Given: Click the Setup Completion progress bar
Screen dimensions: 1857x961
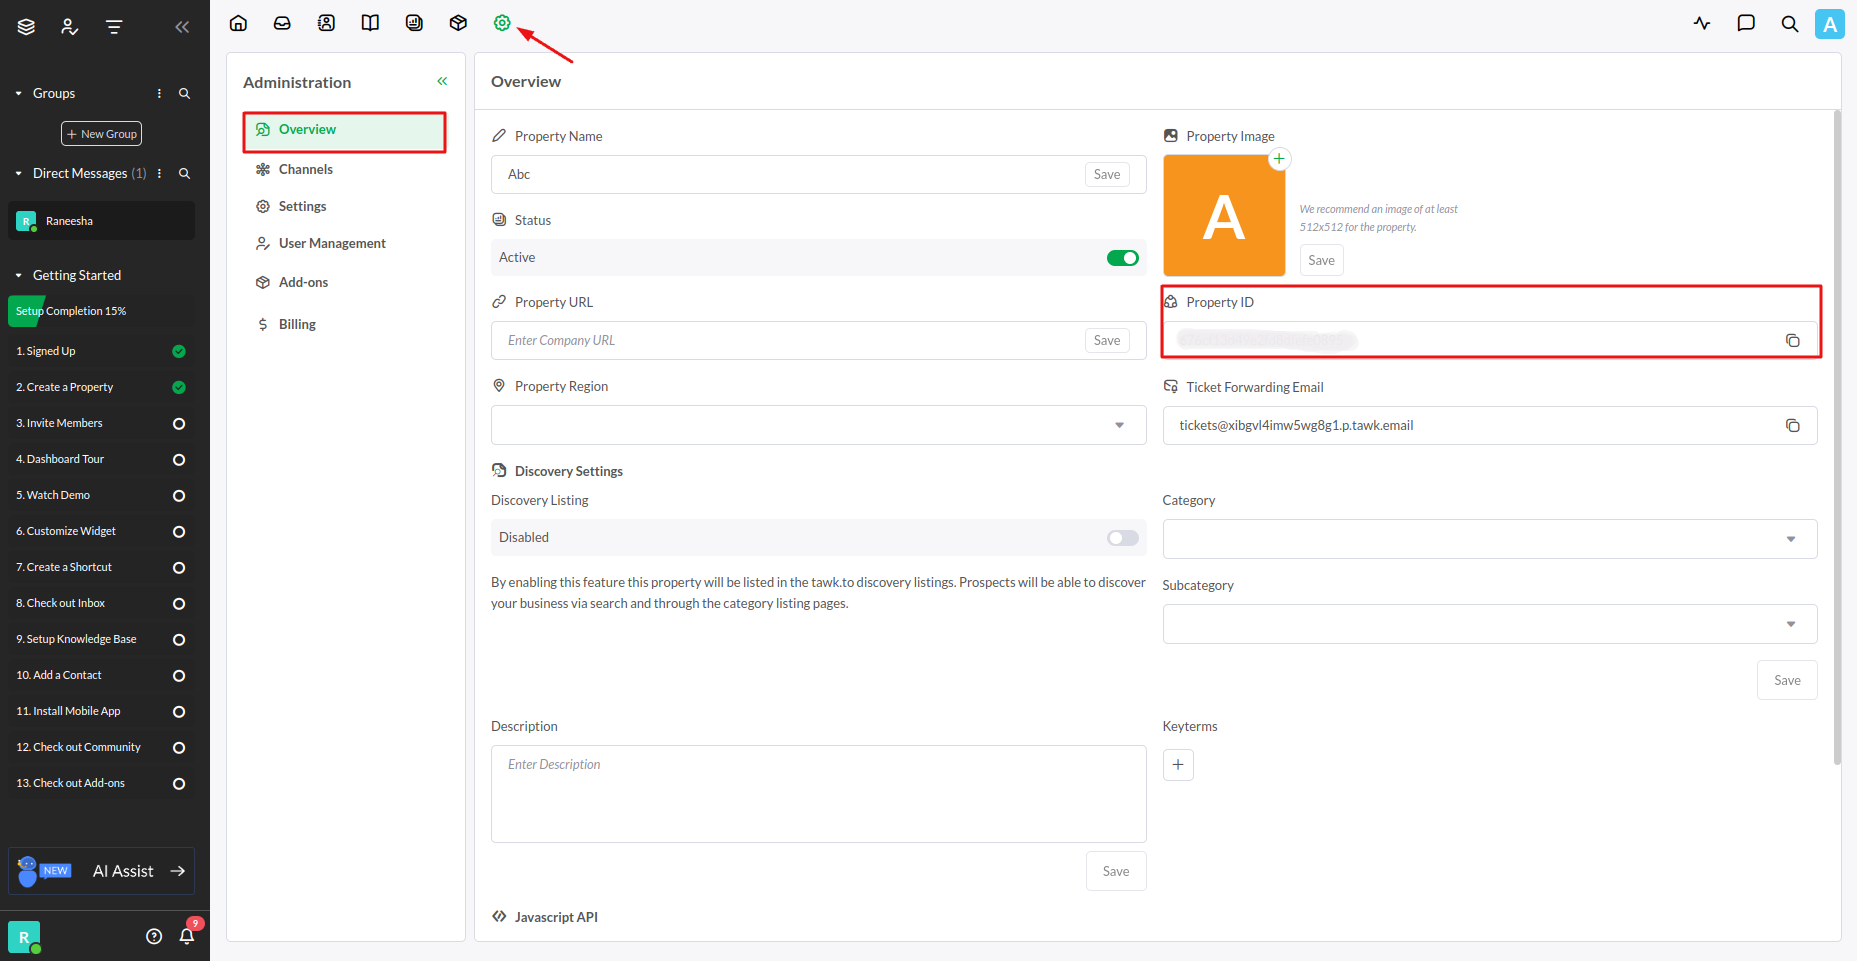Looking at the screenshot, I should (x=101, y=311).
